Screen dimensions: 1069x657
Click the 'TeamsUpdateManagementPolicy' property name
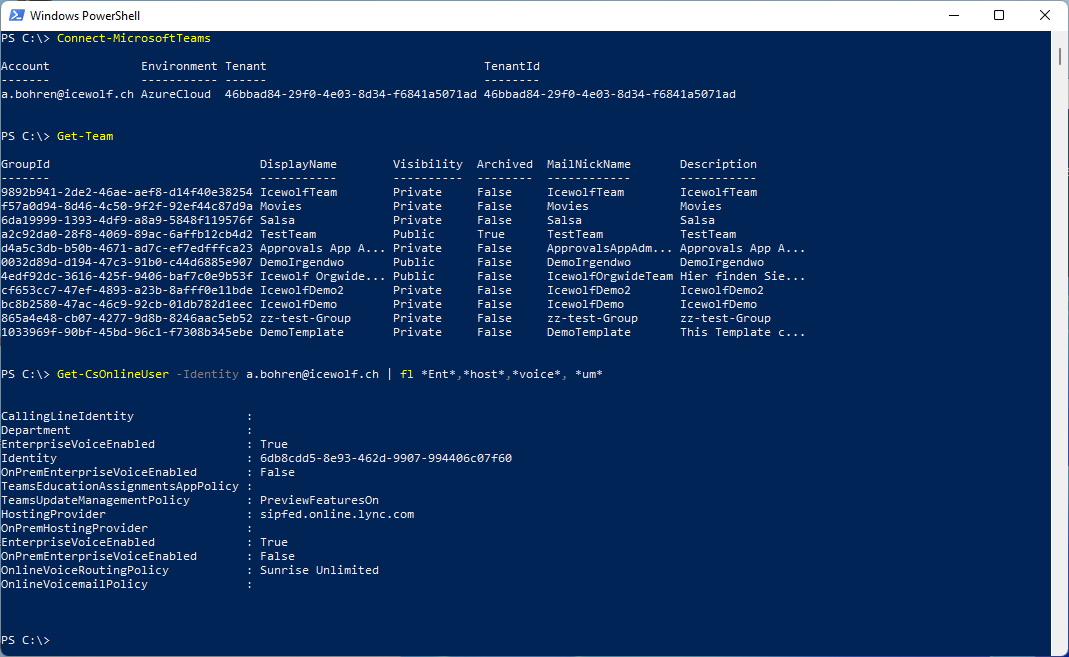coord(95,500)
